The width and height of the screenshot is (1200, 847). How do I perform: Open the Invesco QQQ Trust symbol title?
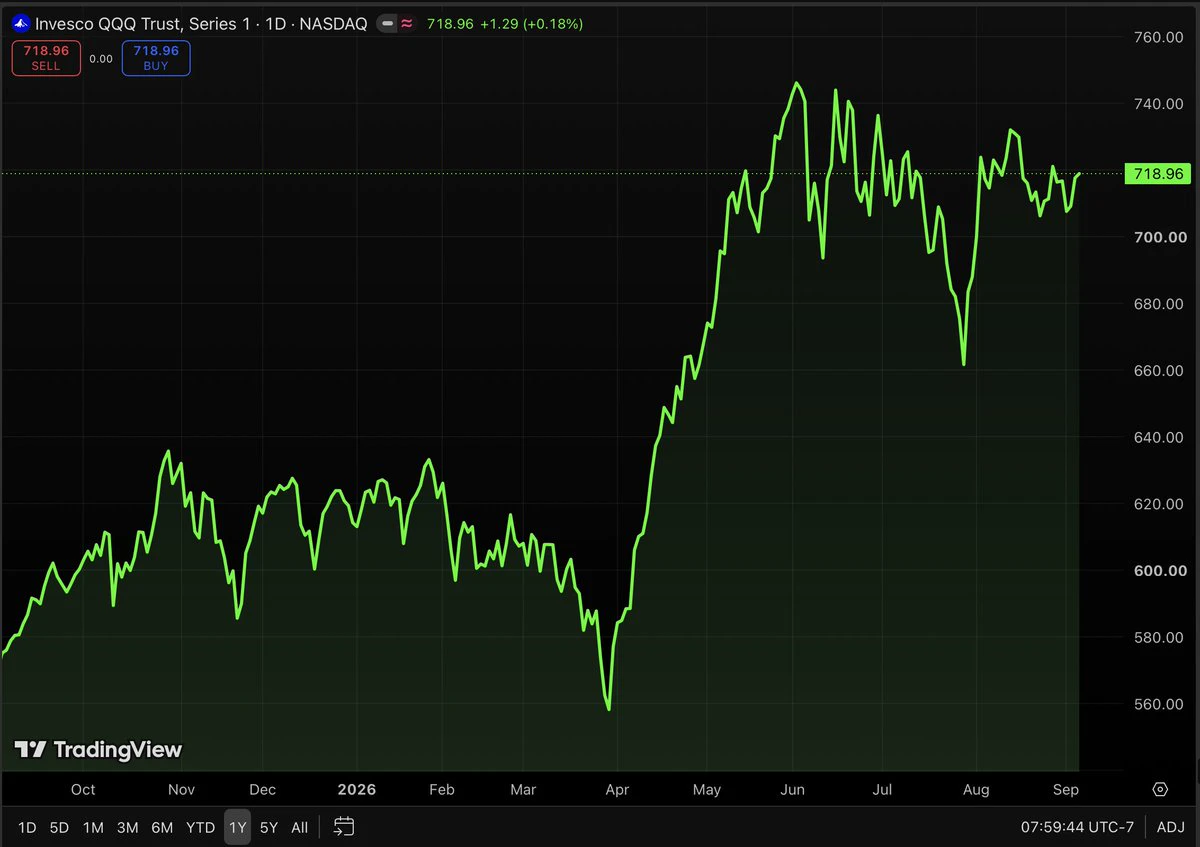201,23
